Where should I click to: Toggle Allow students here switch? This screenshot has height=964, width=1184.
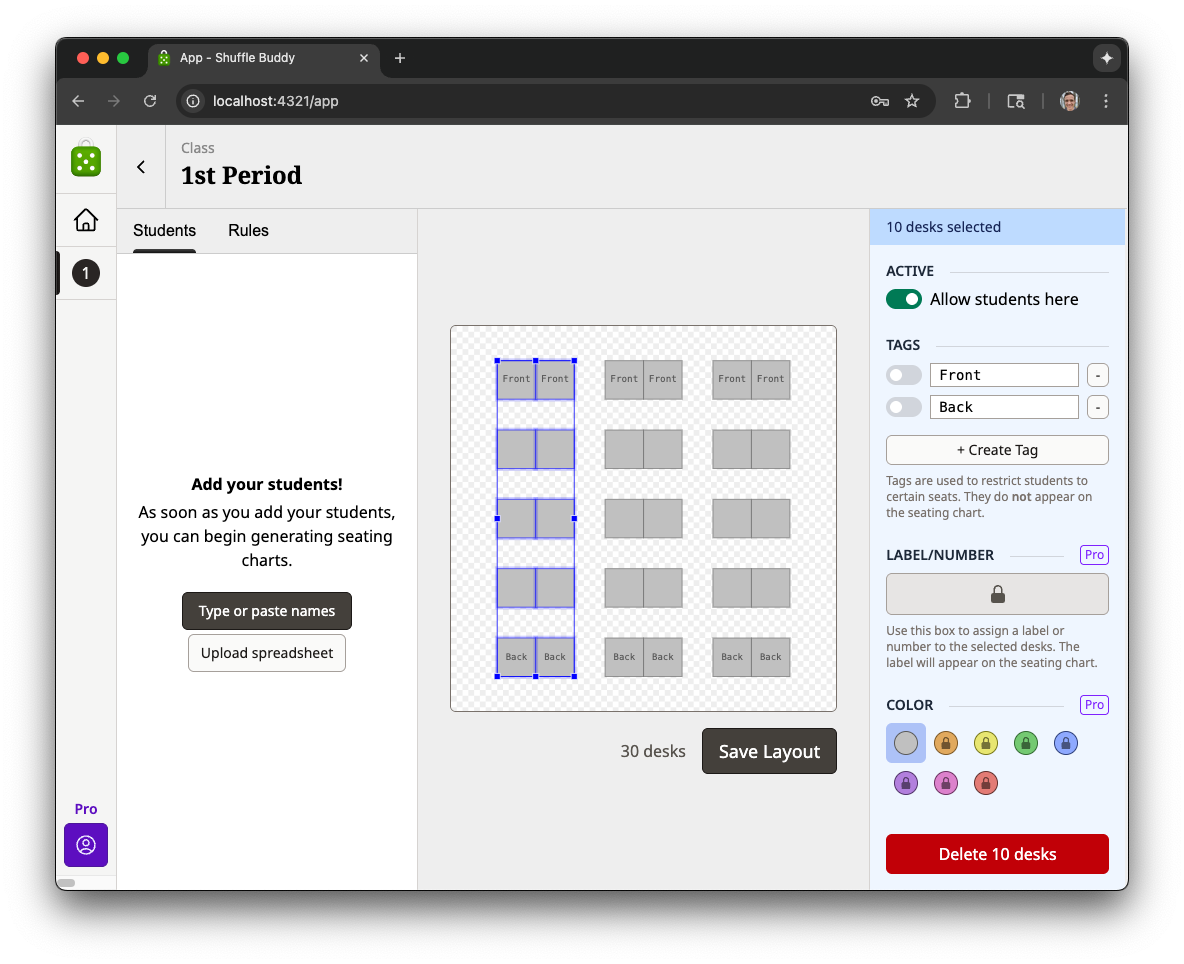[x=904, y=300]
